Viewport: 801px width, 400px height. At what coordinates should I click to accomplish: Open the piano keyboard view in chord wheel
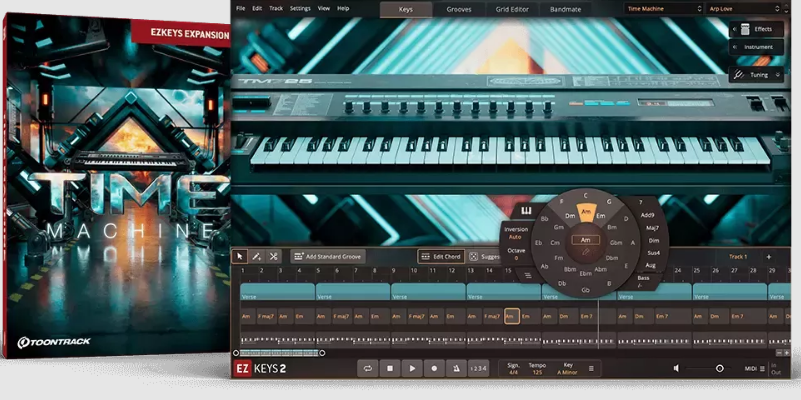coord(526,211)
